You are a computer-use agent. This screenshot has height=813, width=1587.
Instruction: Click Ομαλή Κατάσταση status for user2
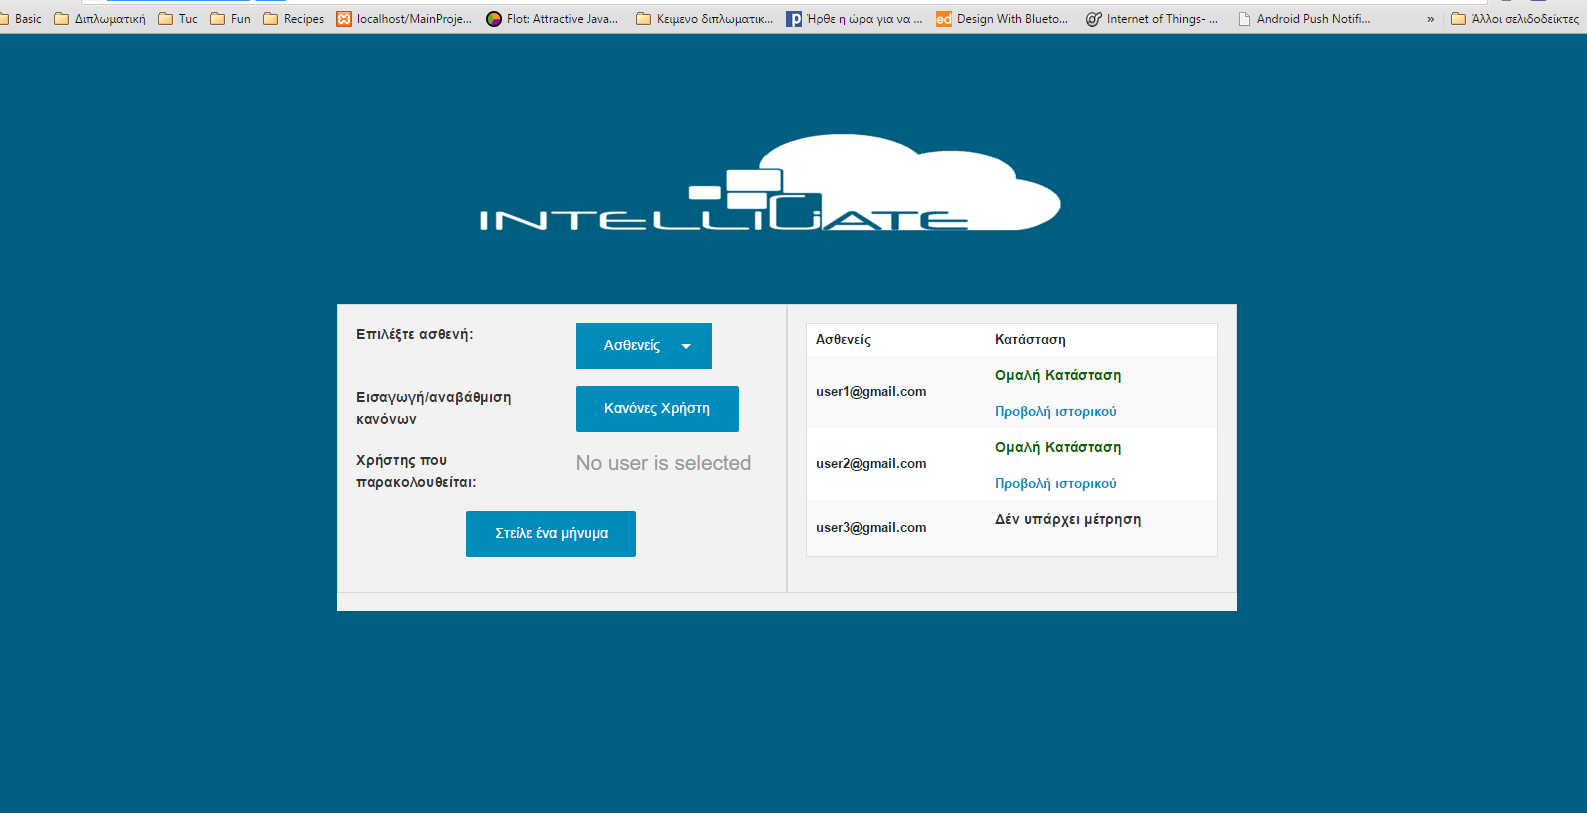tap(1058, 447)
